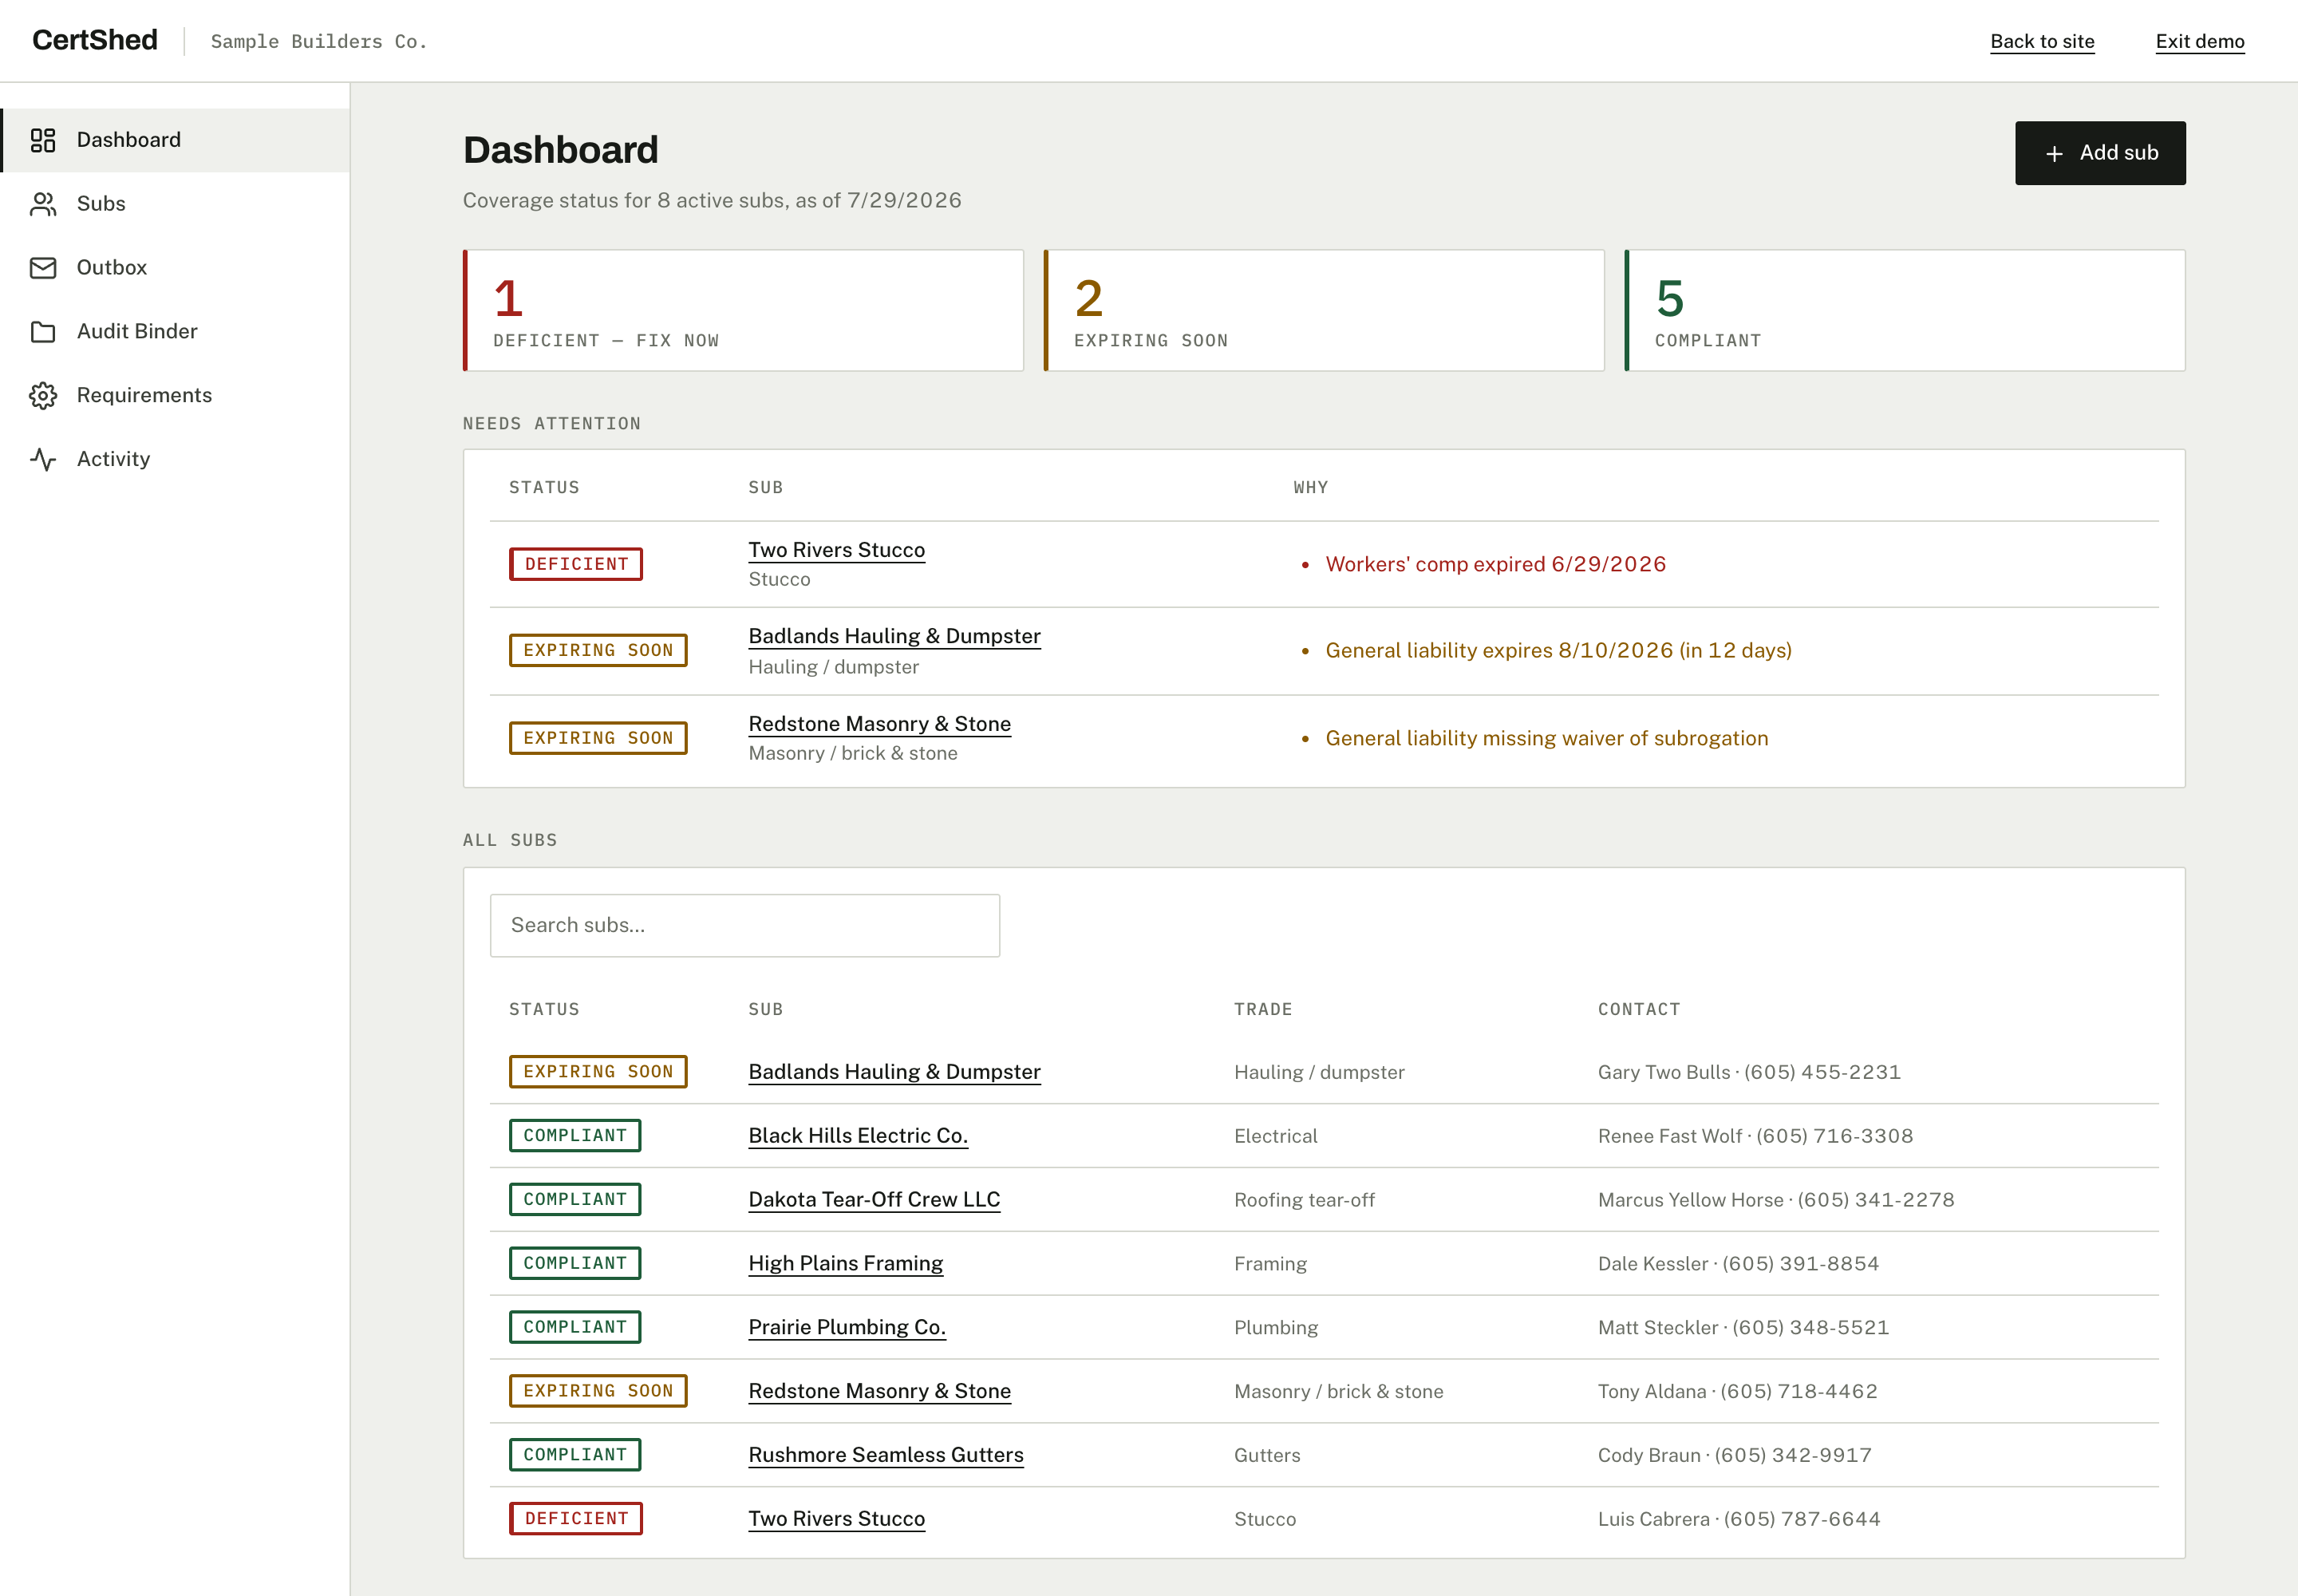Click the Subs people icon in sidebar
The image size is (2298, 1596).
tap(43, 204)
